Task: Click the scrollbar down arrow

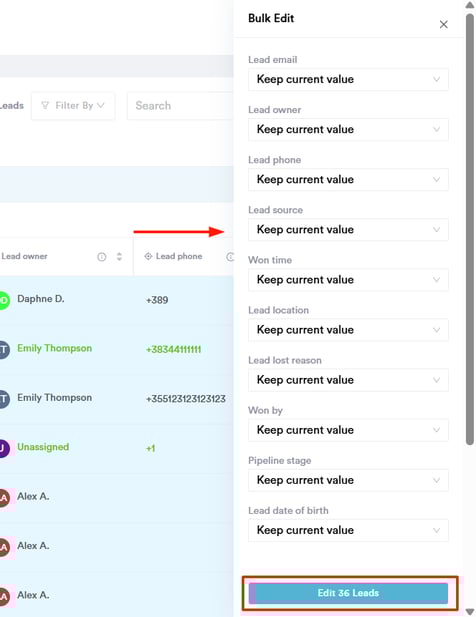Action: pyautogui.click(x=470, y=612)
